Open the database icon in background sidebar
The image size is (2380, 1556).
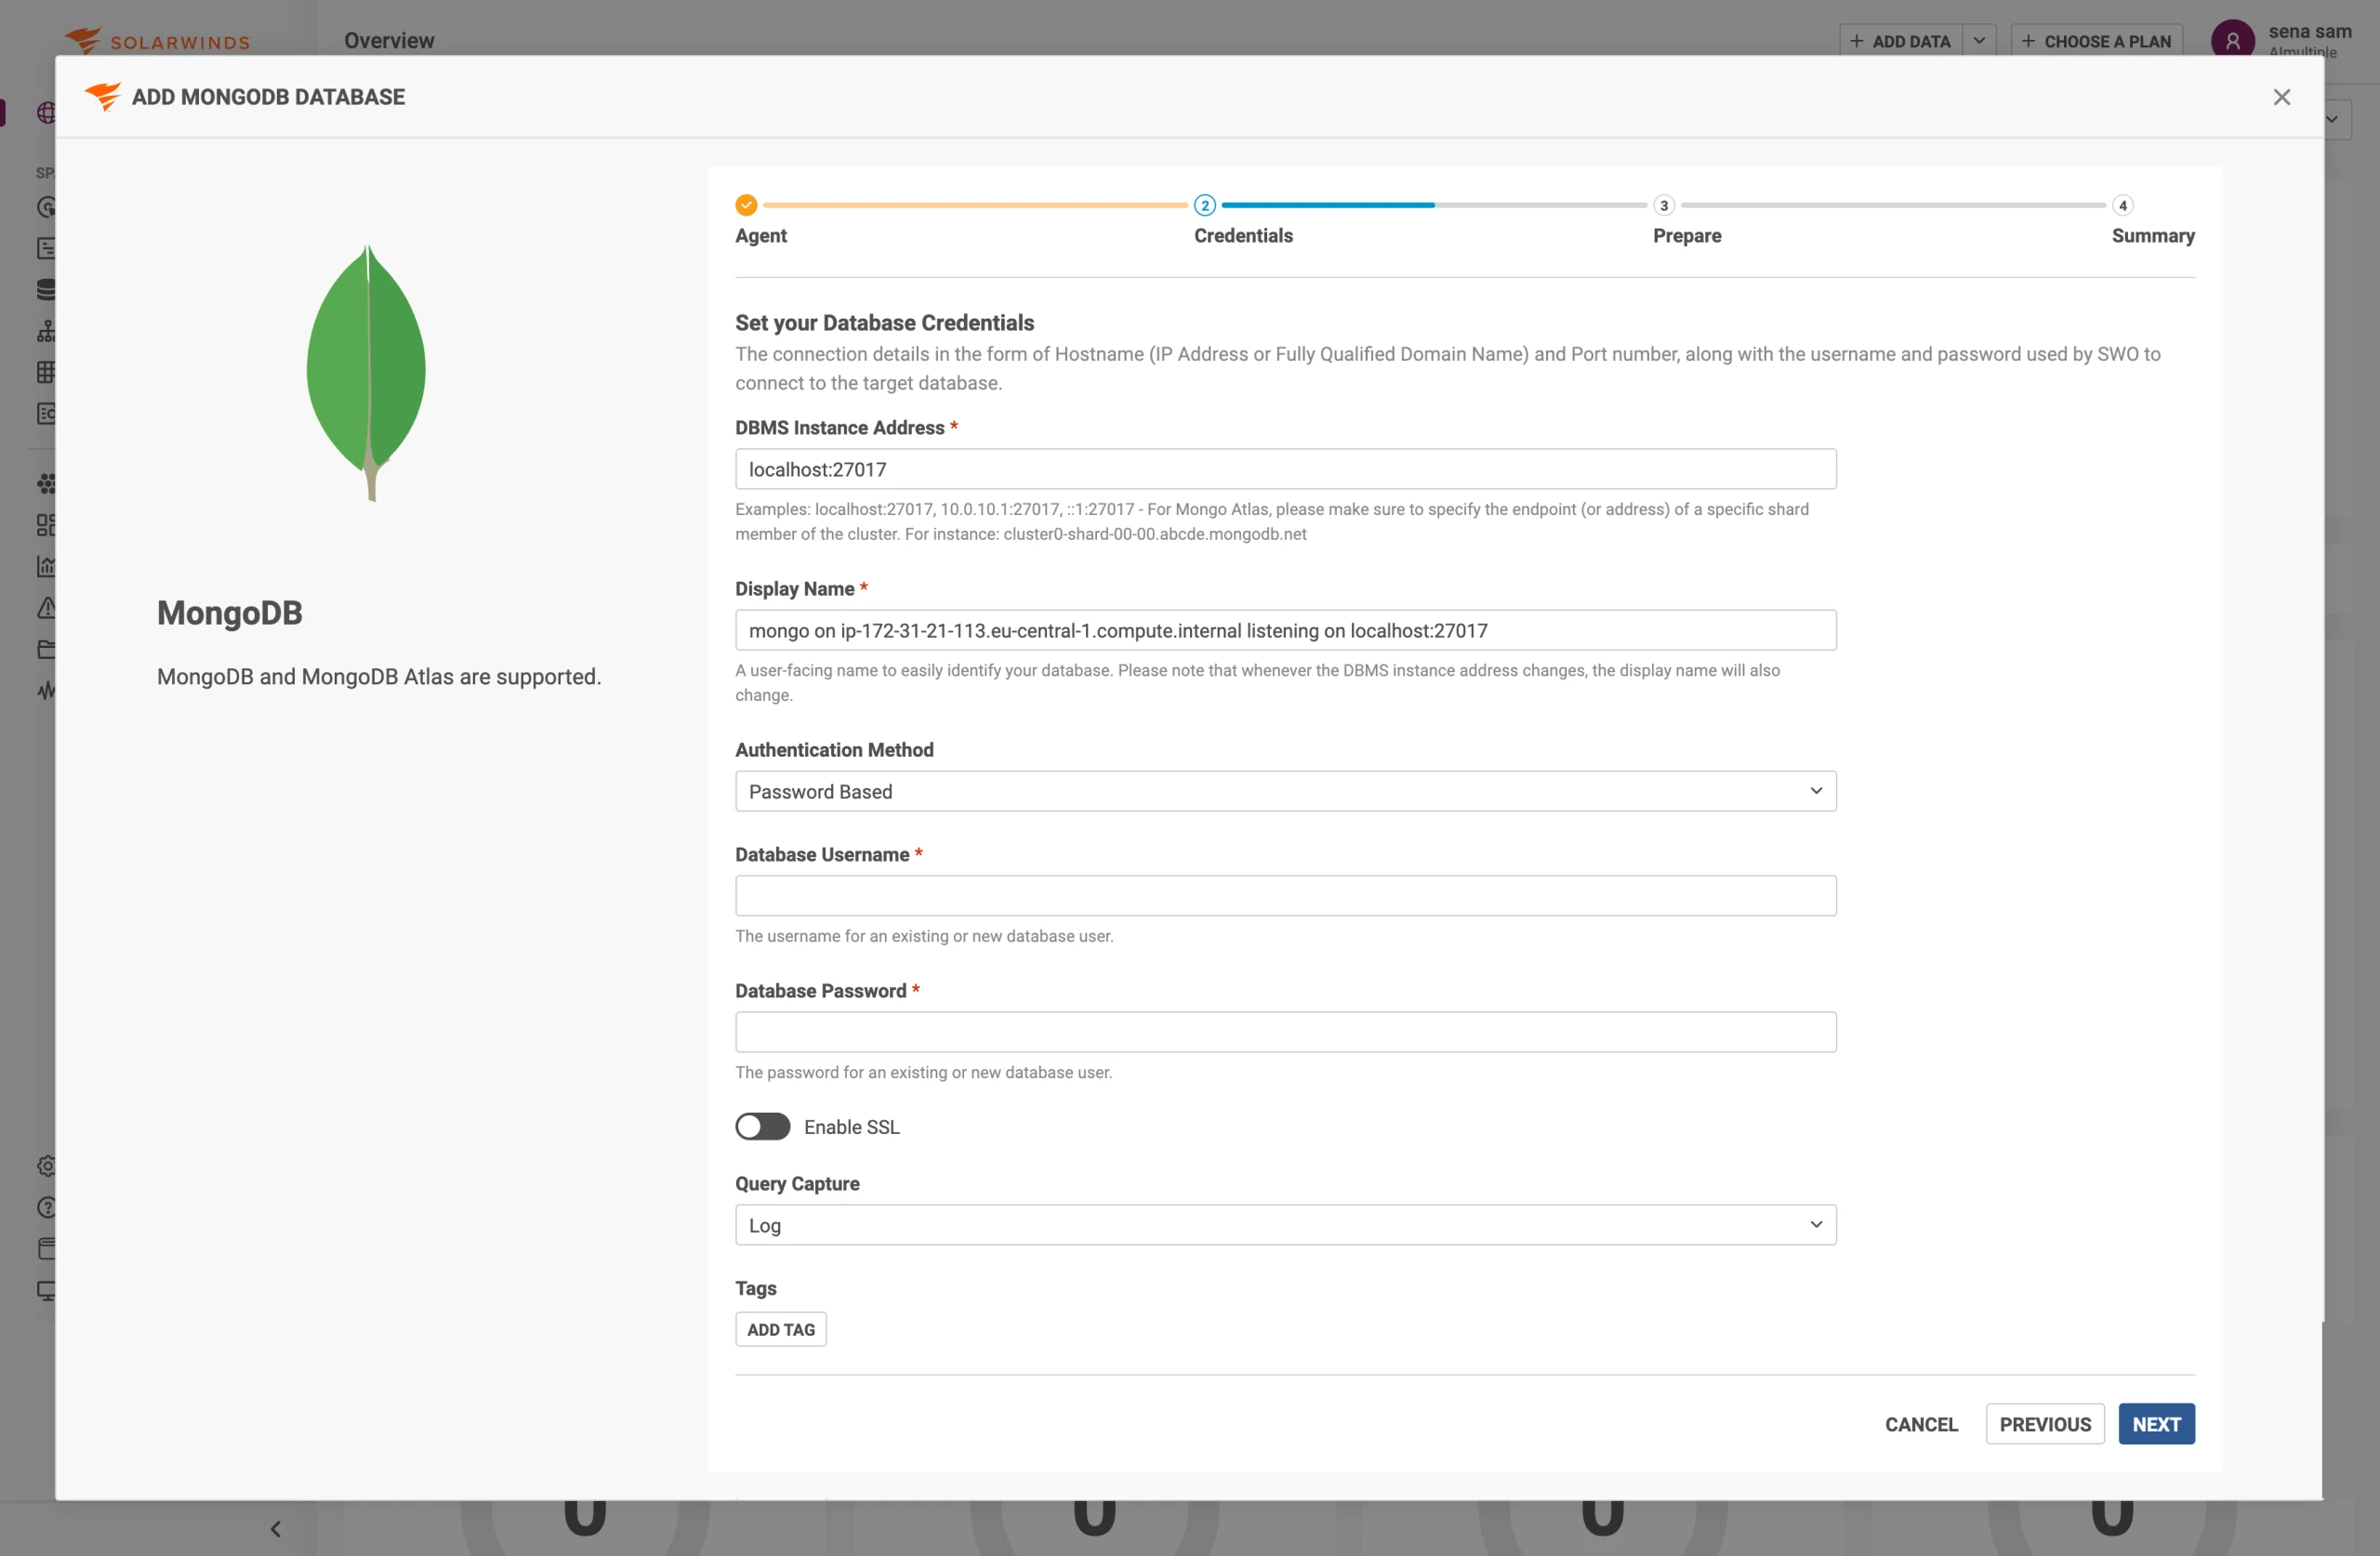click(46, 290)
